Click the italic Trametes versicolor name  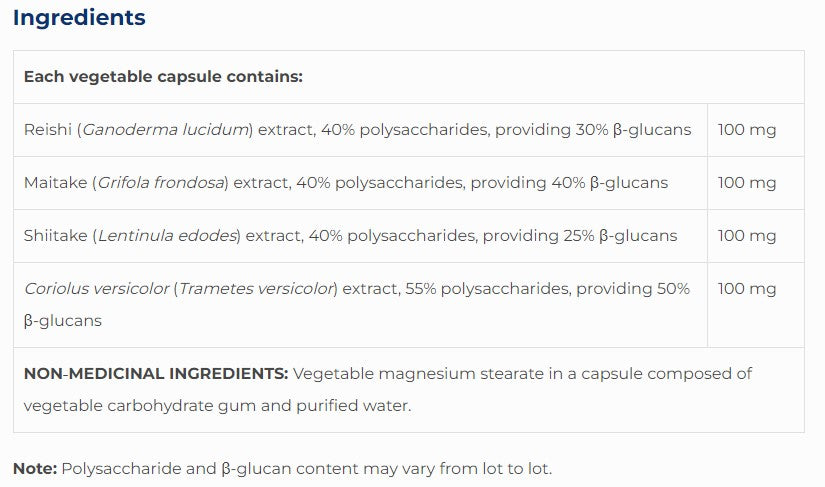coord(256,289)
